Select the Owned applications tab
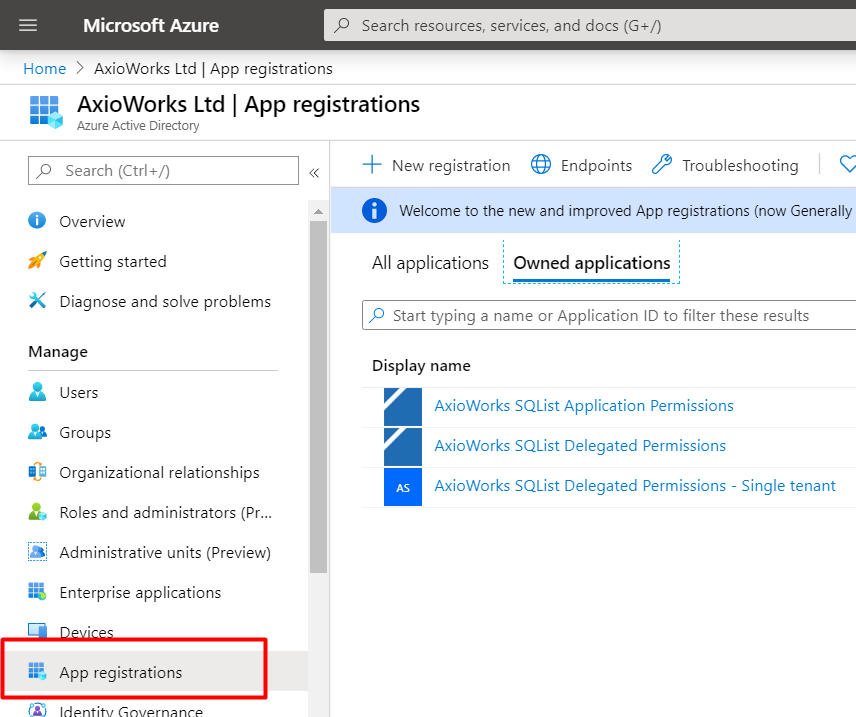This screenshot has width=856, height=717. tap(592, 263)
